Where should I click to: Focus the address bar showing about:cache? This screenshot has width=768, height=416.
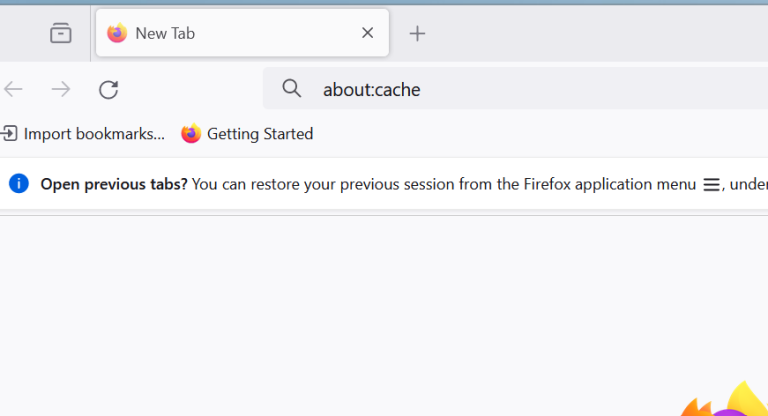tap(515, 89)
